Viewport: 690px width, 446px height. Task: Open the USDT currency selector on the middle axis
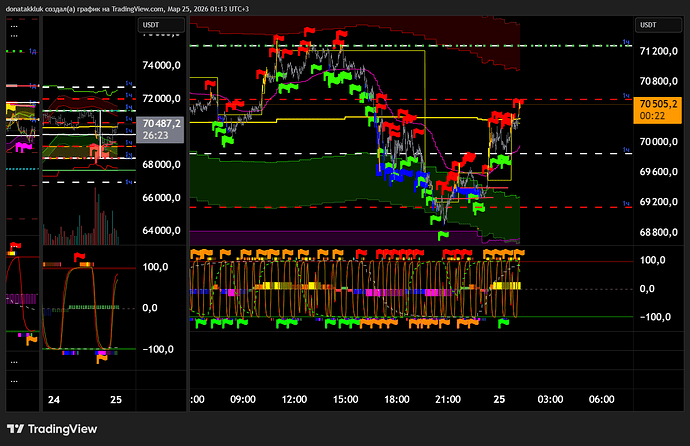[x=150, y=23]
